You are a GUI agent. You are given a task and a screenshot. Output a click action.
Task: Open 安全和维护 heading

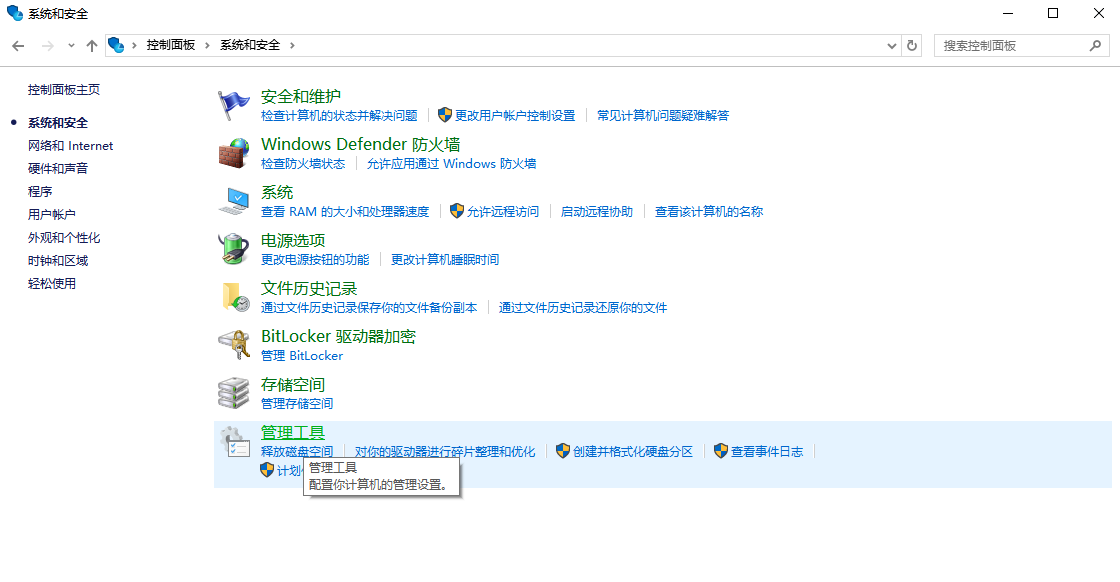point(301,96)
